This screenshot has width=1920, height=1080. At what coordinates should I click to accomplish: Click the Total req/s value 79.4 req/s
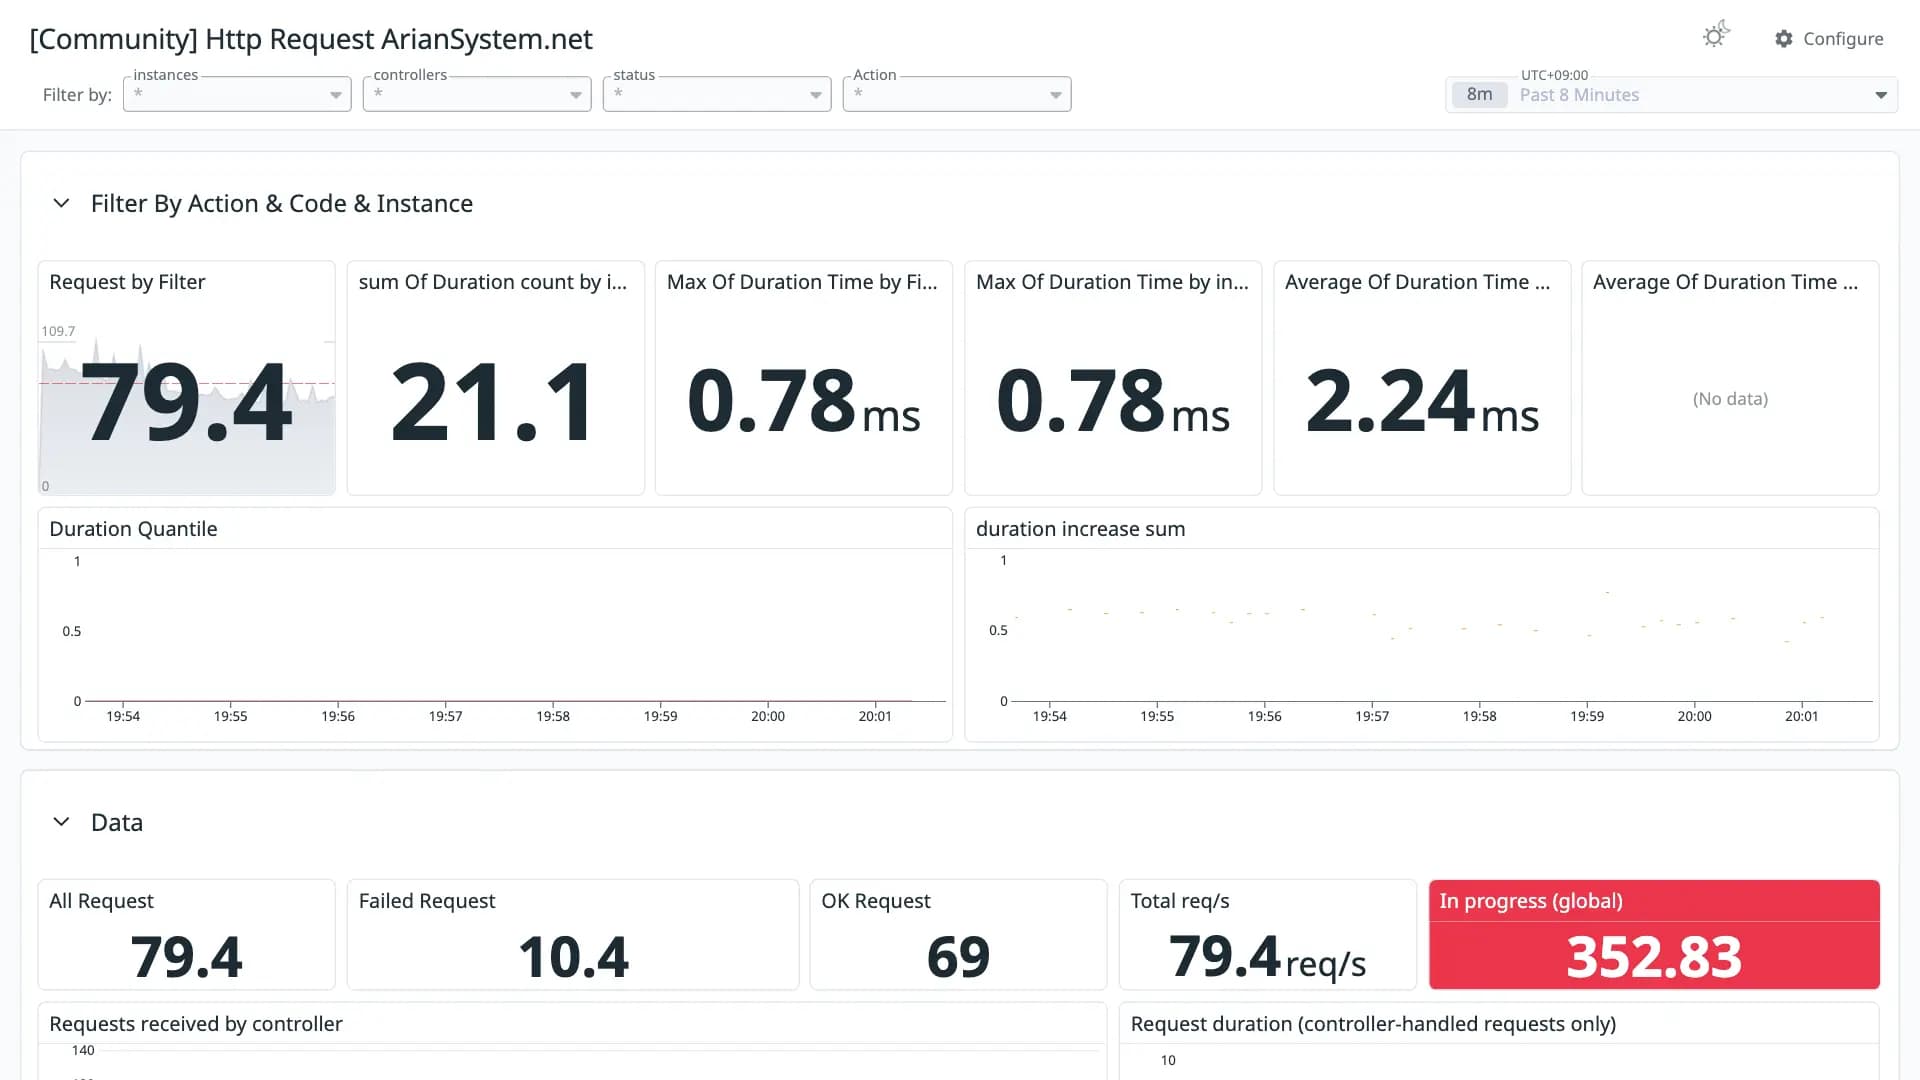pyautogui.click(x=1267, y=957)
